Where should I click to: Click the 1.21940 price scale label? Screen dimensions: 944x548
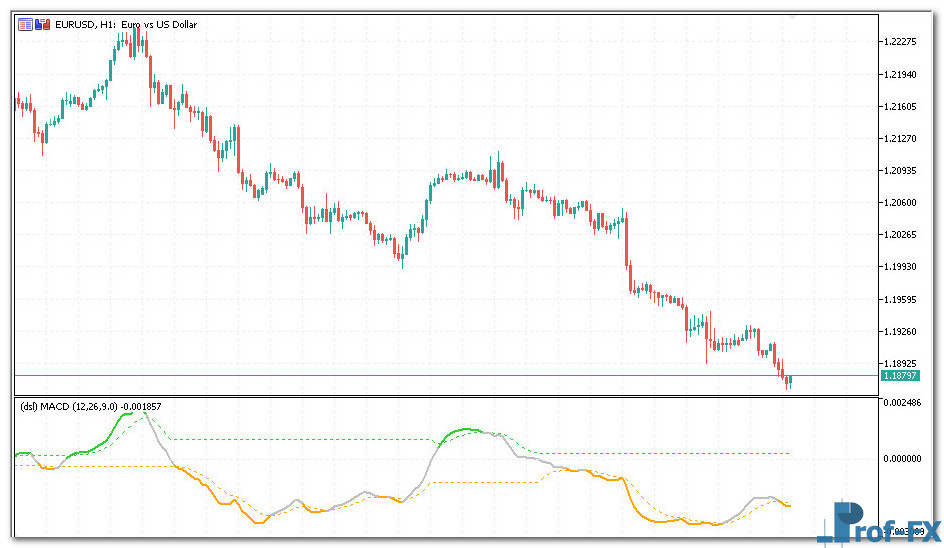901,75
